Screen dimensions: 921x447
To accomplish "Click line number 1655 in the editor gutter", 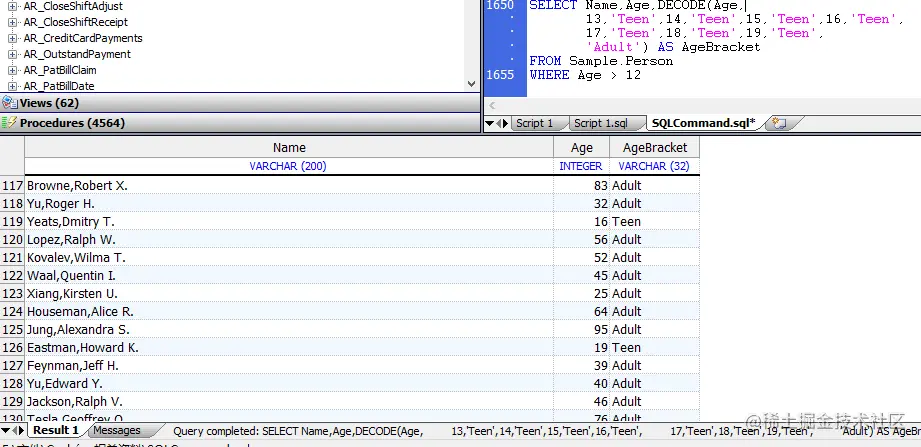I will pos(500,75).
